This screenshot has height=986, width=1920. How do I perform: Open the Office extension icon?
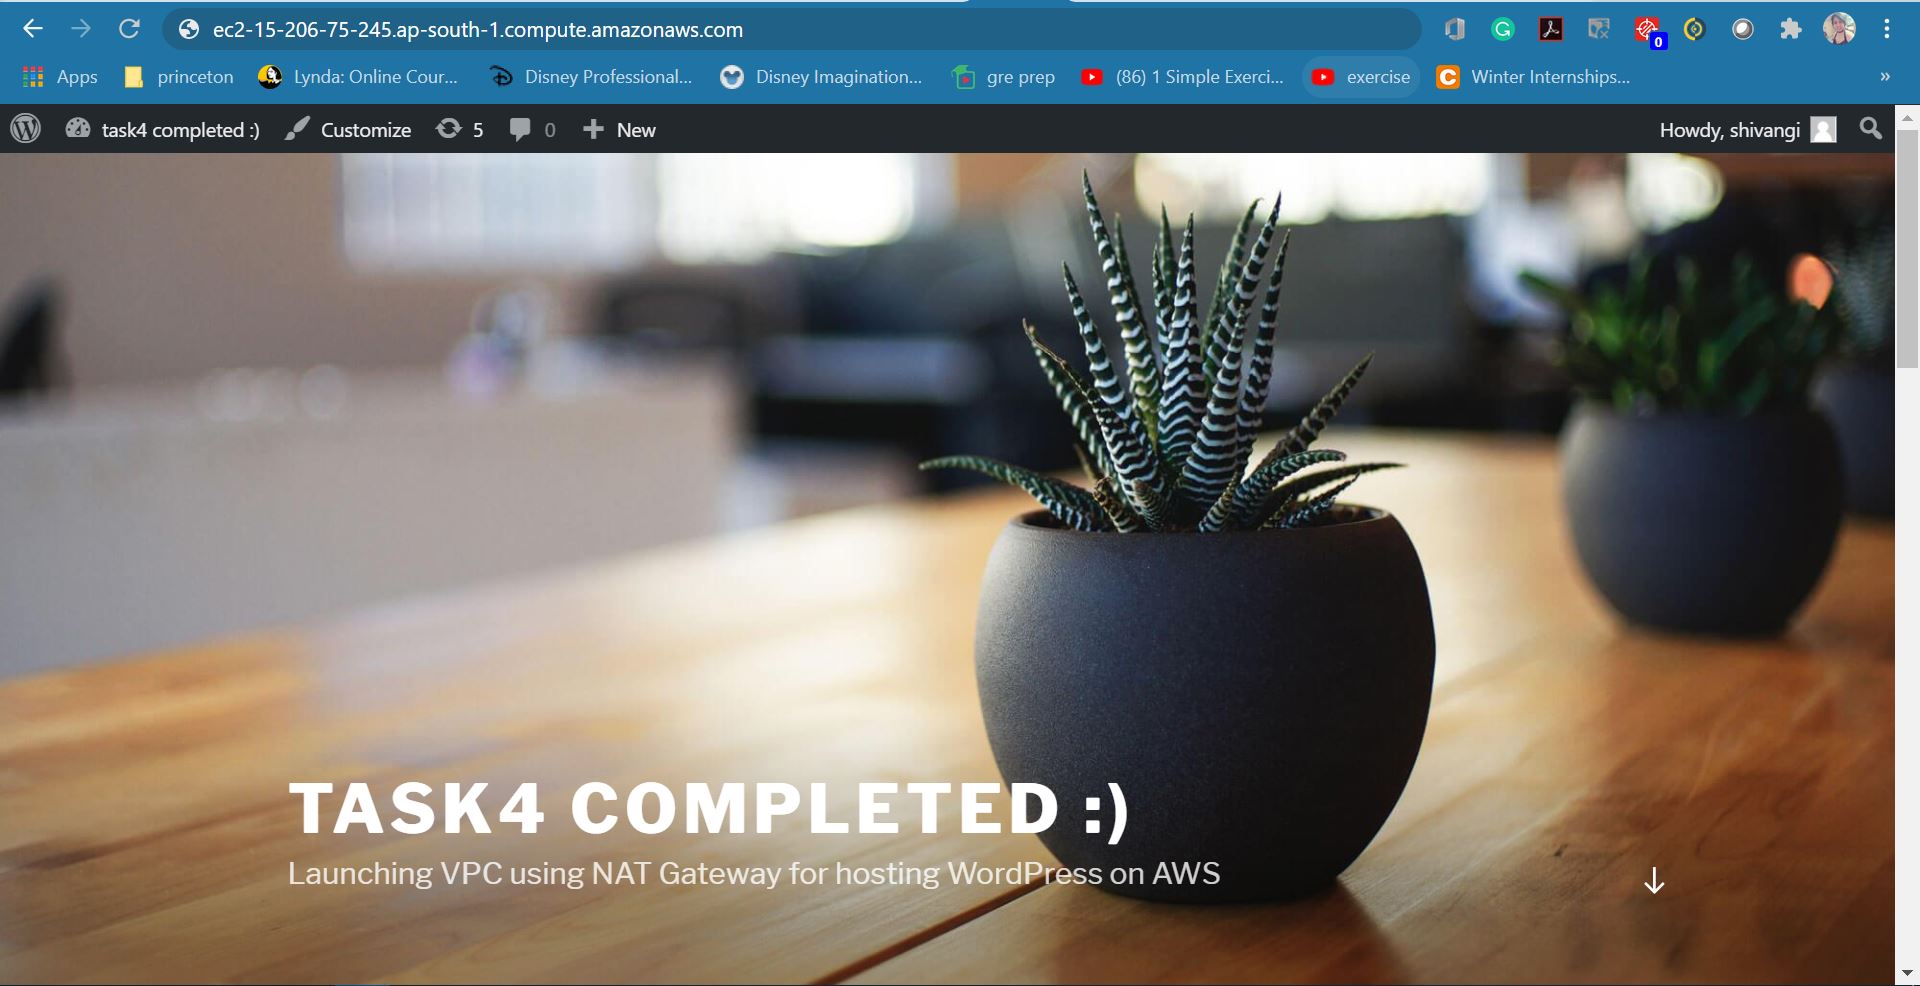tap(1455, 30)
